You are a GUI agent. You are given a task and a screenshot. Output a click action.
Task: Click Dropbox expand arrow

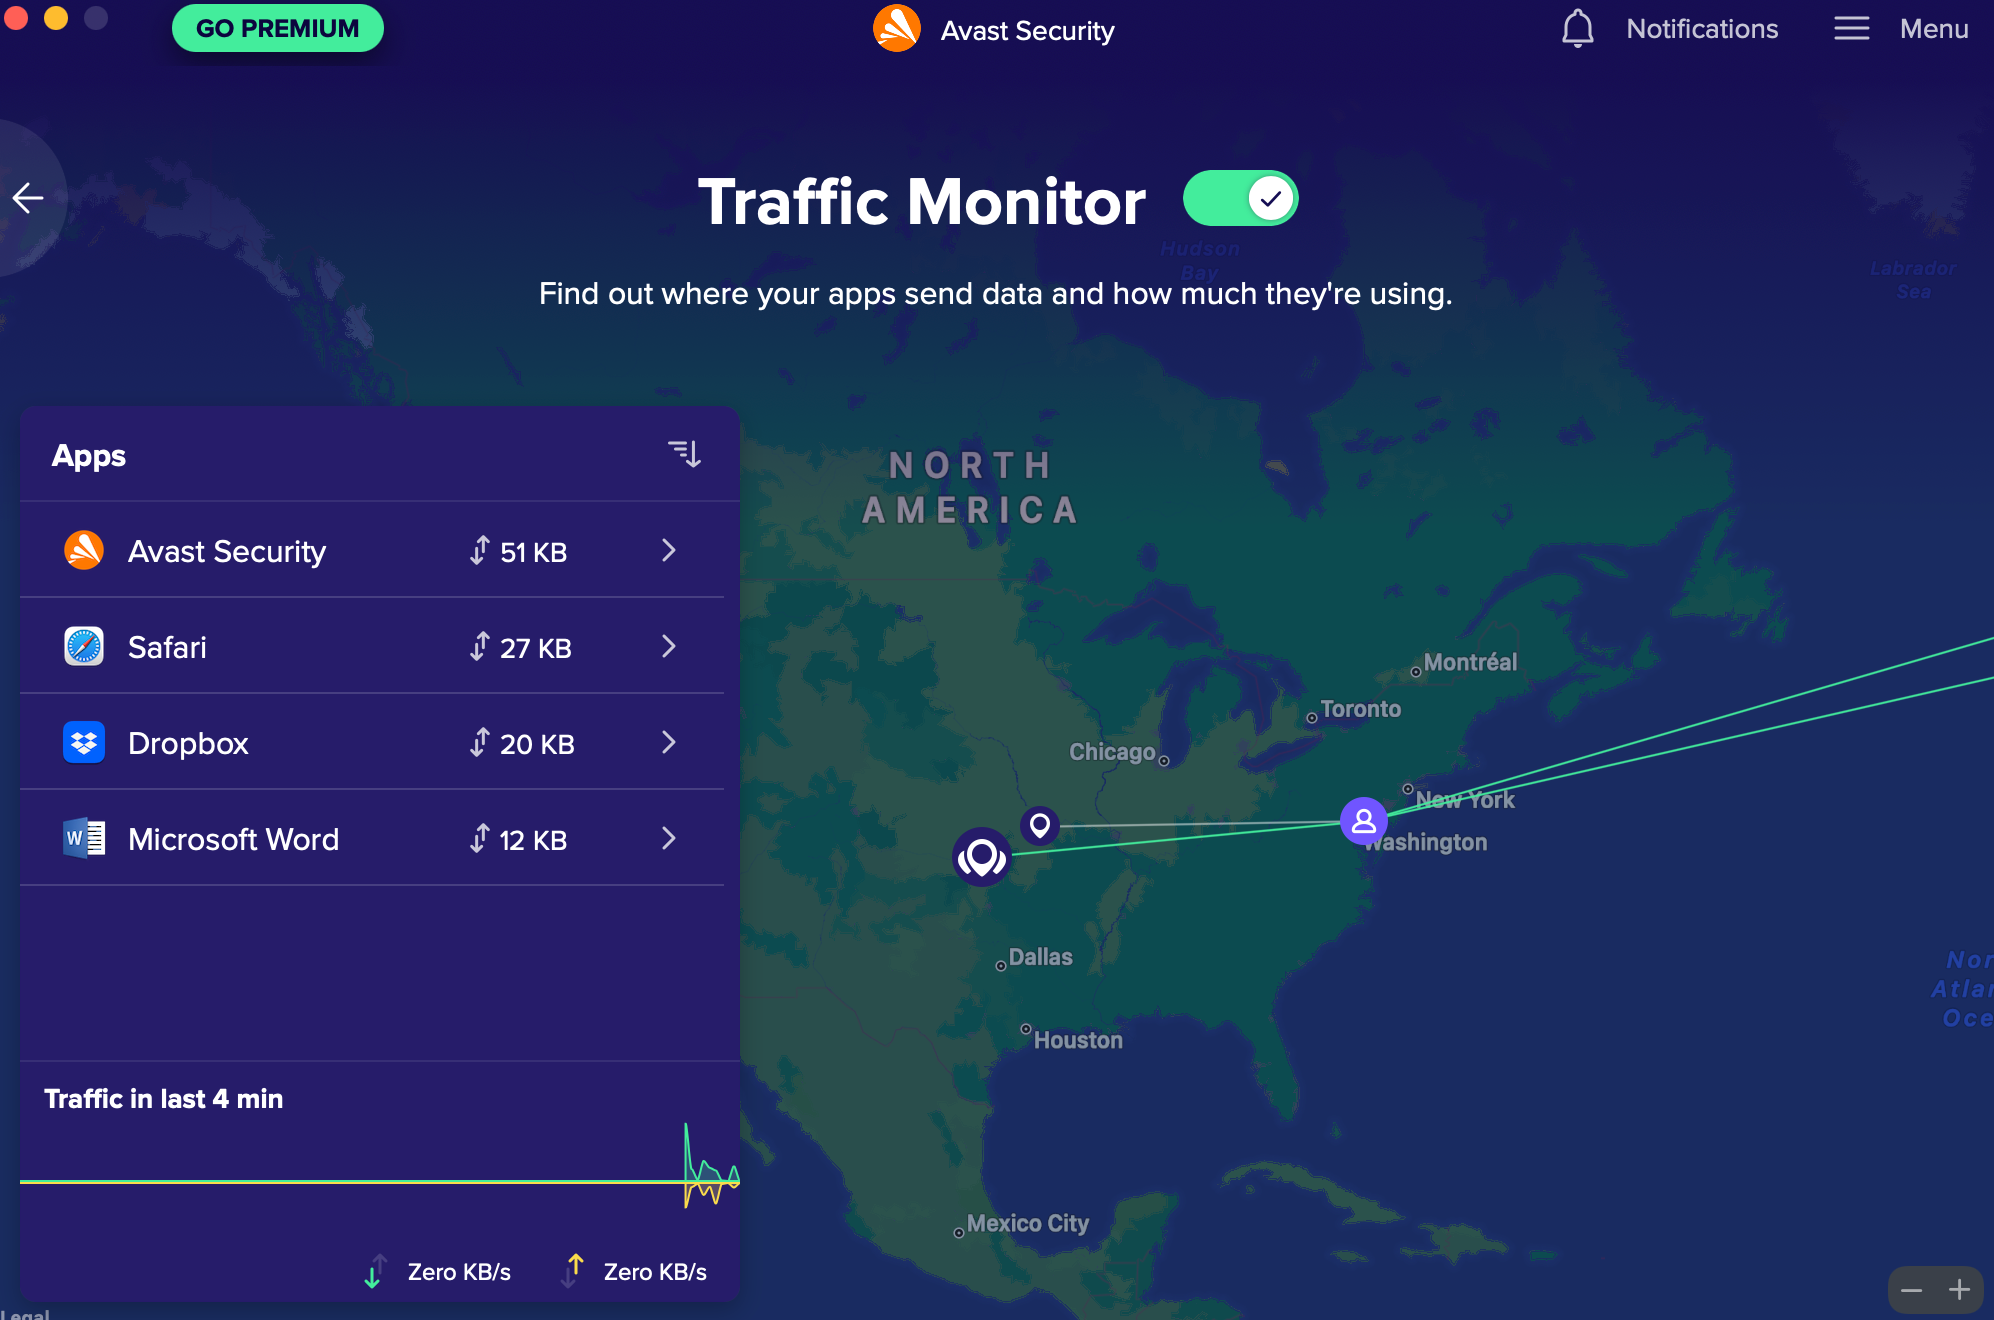coord(670,742)
